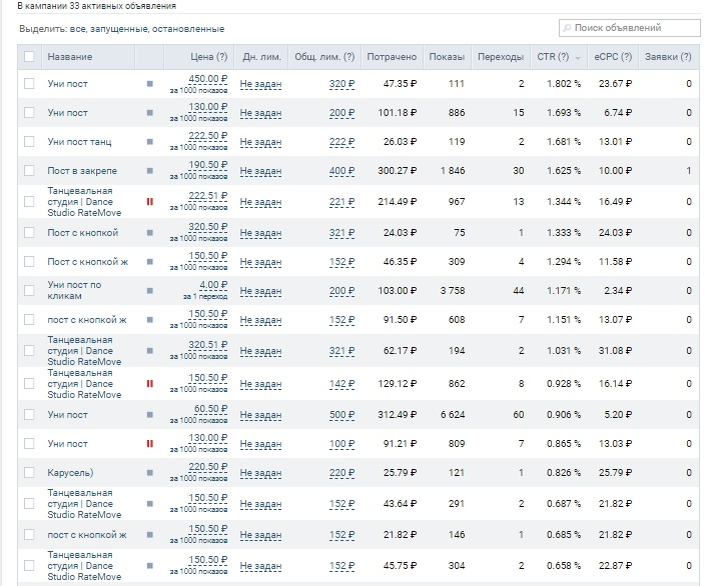Tick checkbox of ad priced 320.50 ₽

tap(29, 233)
